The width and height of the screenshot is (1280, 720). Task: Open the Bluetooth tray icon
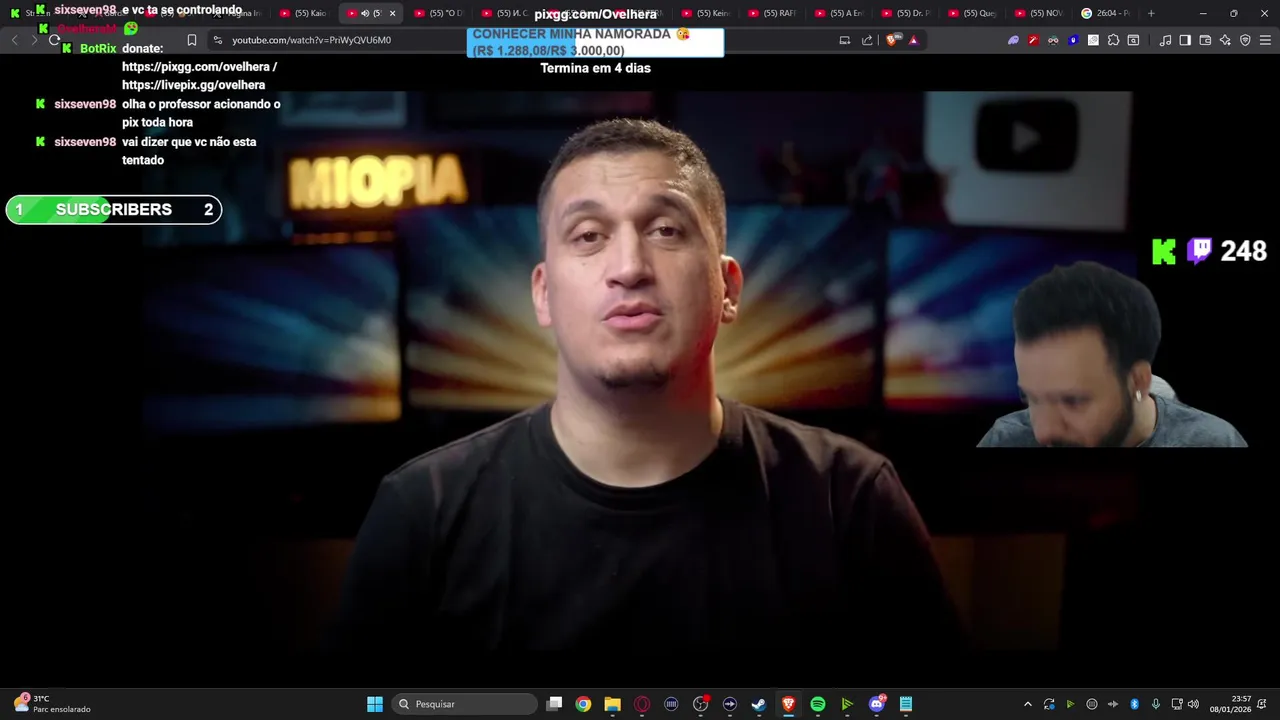point(1134,704)
